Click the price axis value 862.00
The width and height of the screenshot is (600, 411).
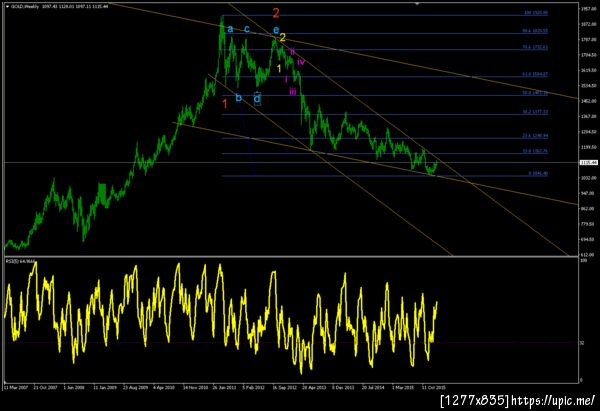(x=587, y=209)
